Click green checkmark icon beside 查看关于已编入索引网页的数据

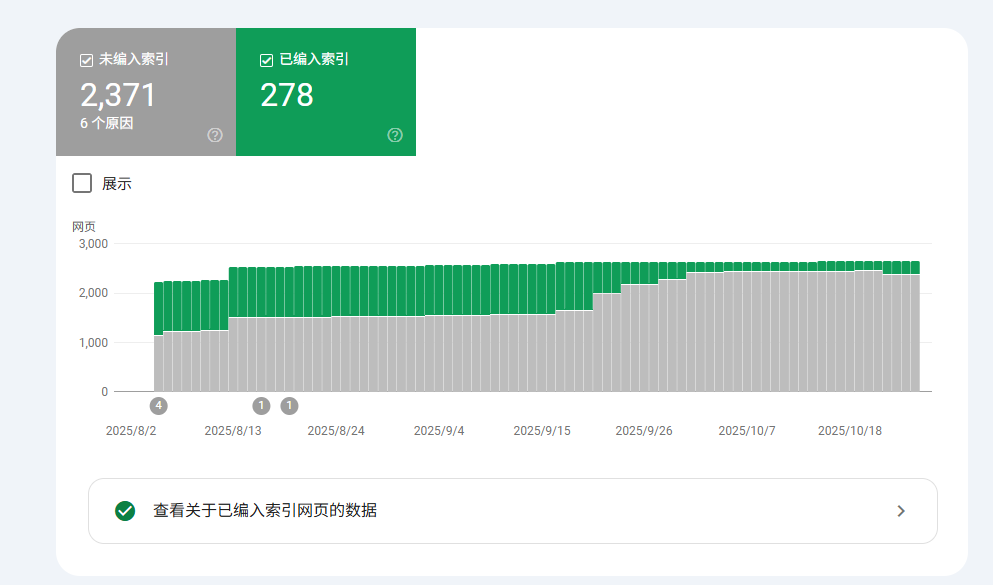[x=125, y=511]
